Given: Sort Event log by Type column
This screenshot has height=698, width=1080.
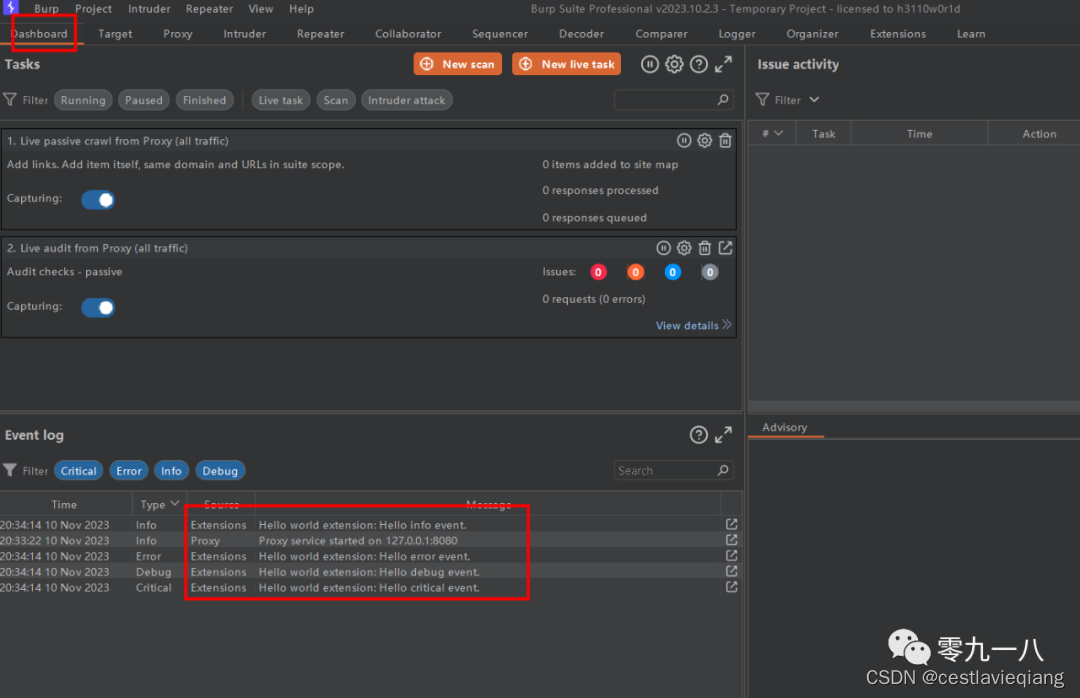Looking at the screenshot, I should [159, 504].
